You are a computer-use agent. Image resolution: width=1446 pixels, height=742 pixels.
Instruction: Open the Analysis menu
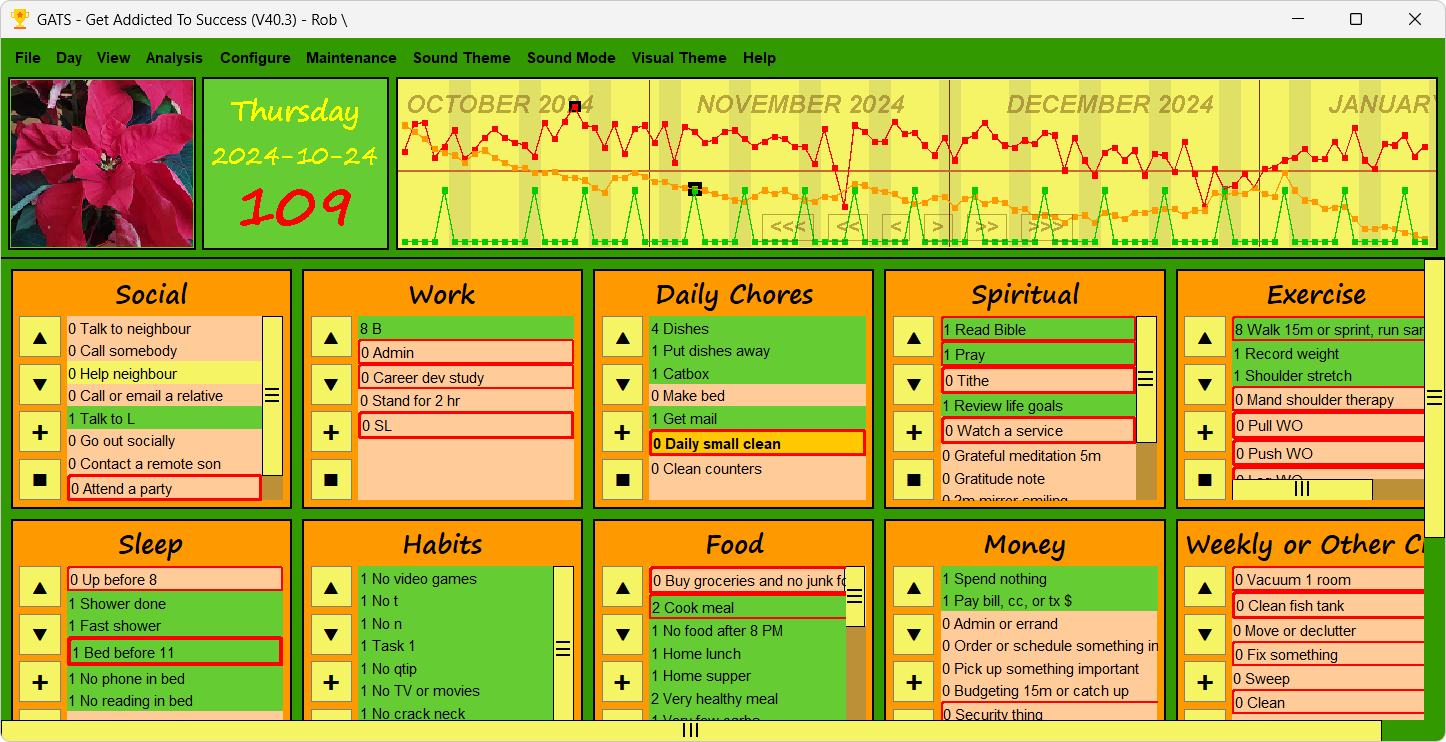[x=174, y=58]
